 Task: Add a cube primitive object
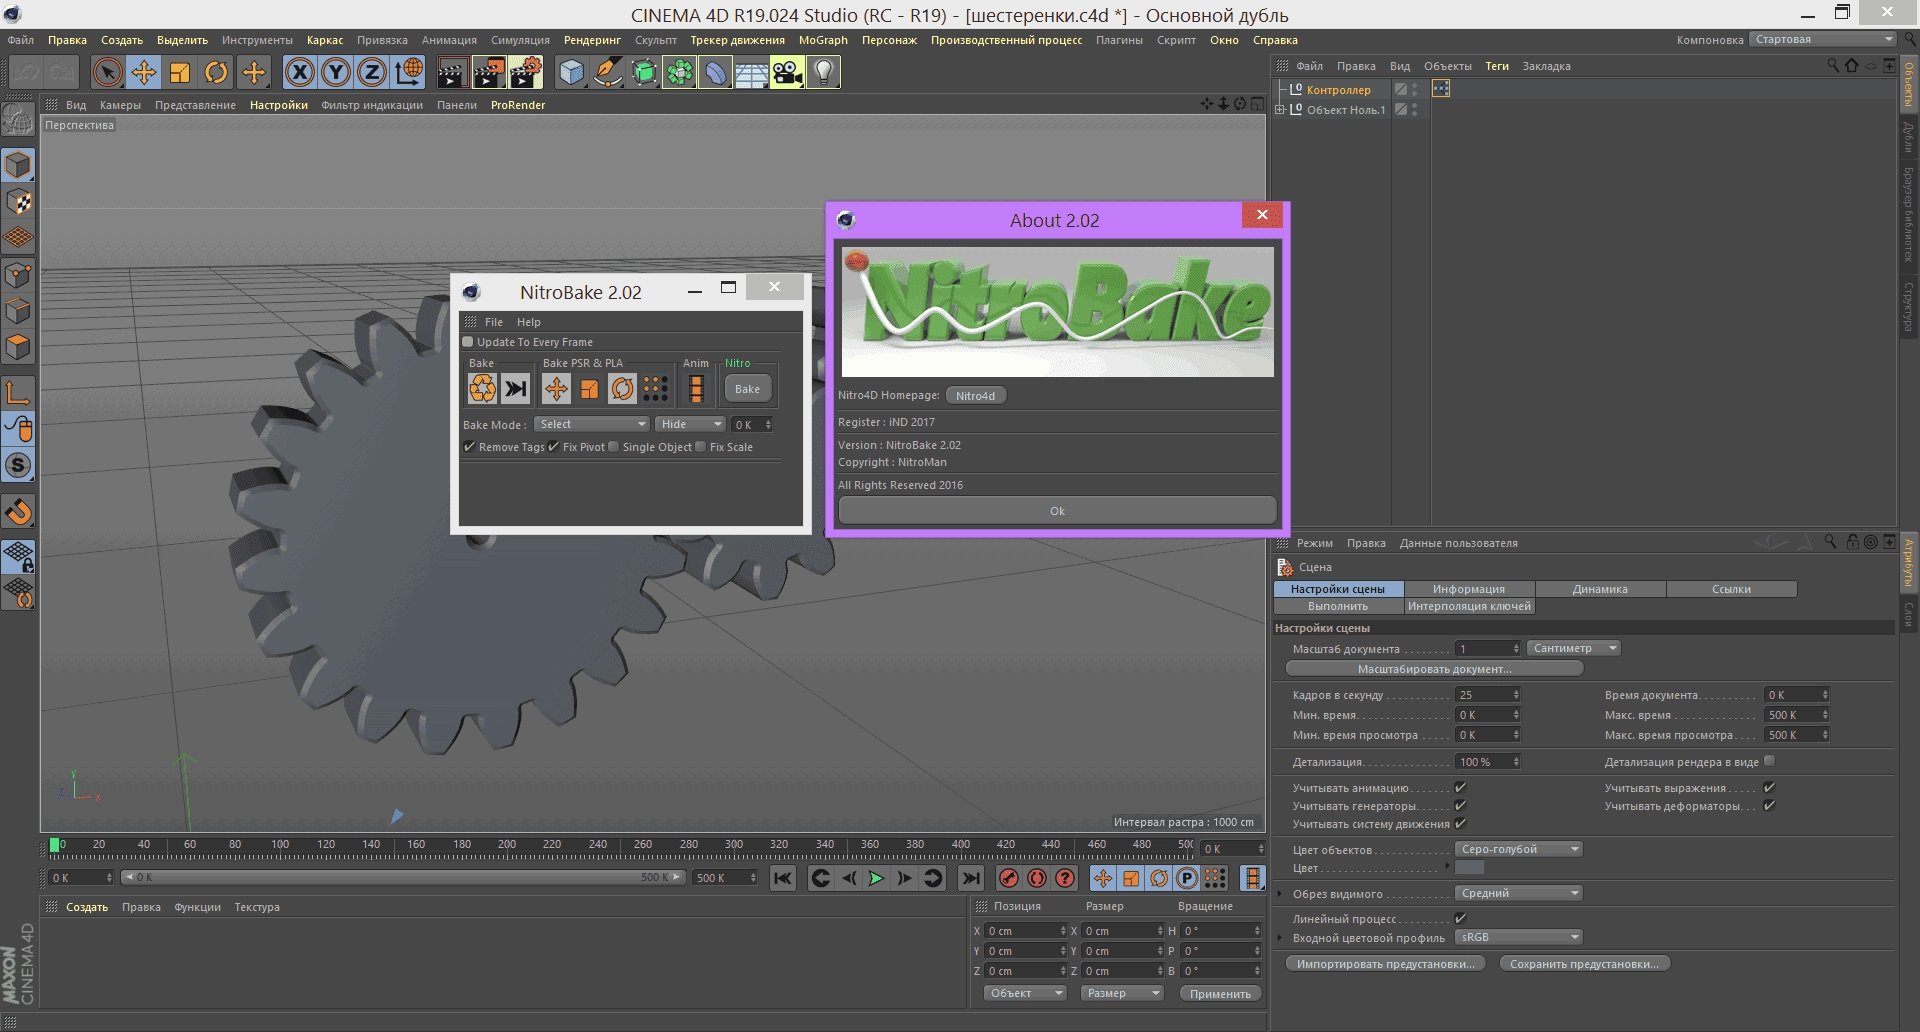click(x=571, y=72)
